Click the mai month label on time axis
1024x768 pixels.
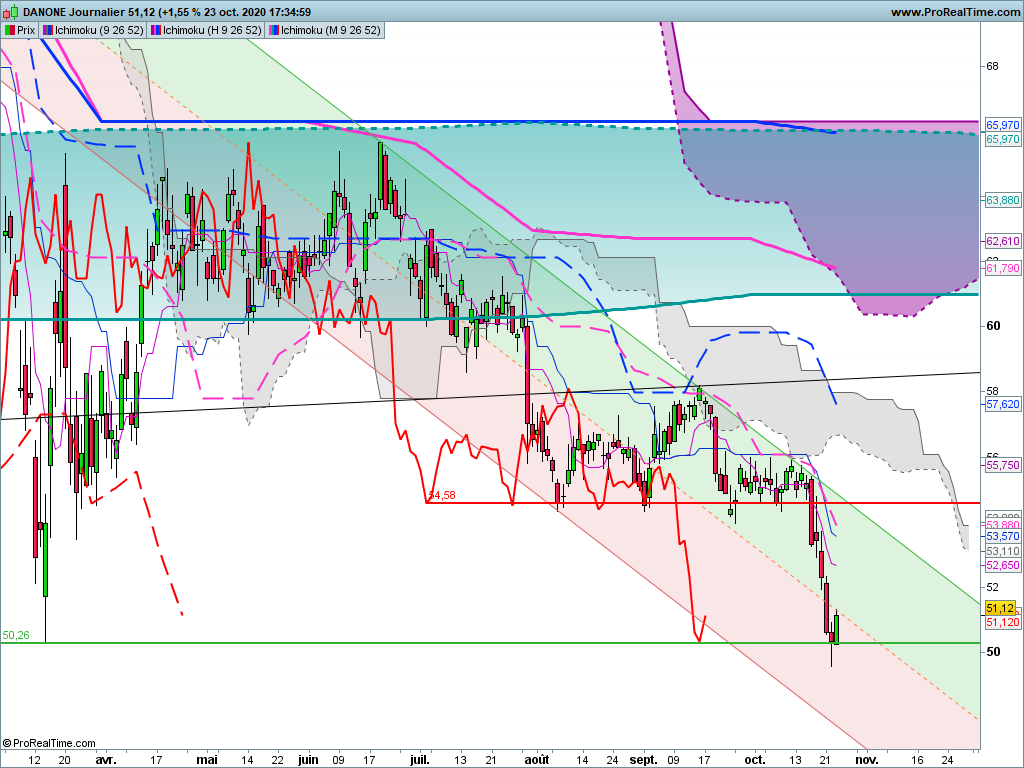(207, 760)
